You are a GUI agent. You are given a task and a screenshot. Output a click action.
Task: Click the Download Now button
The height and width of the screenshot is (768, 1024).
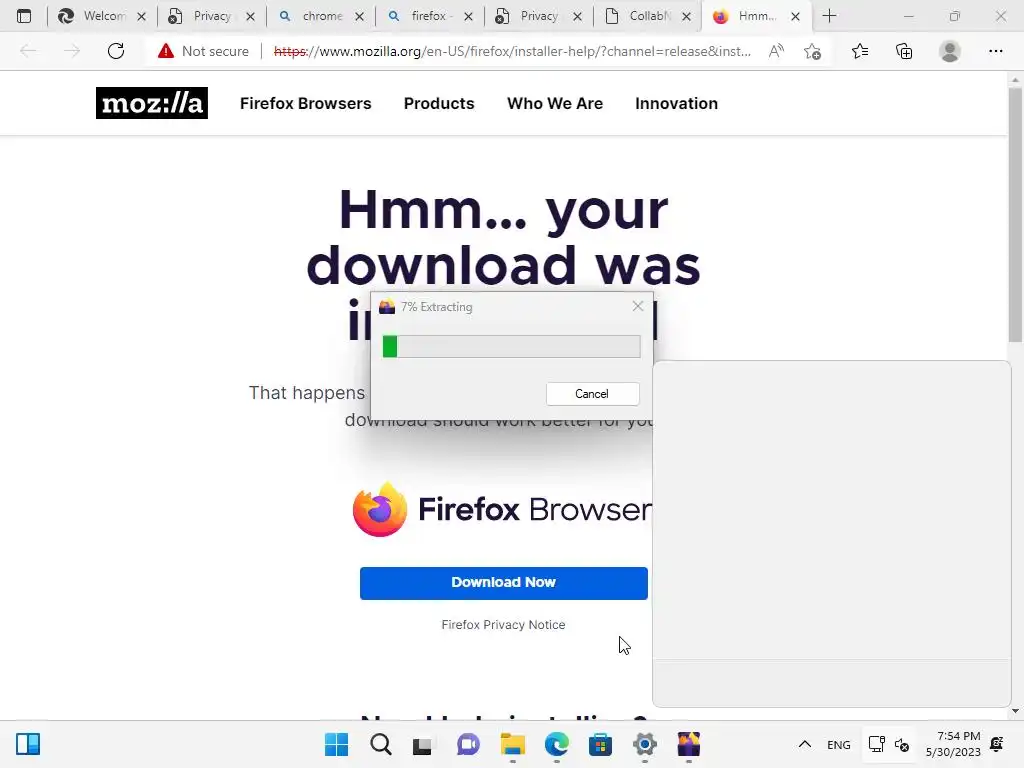(x=504, y=583)
